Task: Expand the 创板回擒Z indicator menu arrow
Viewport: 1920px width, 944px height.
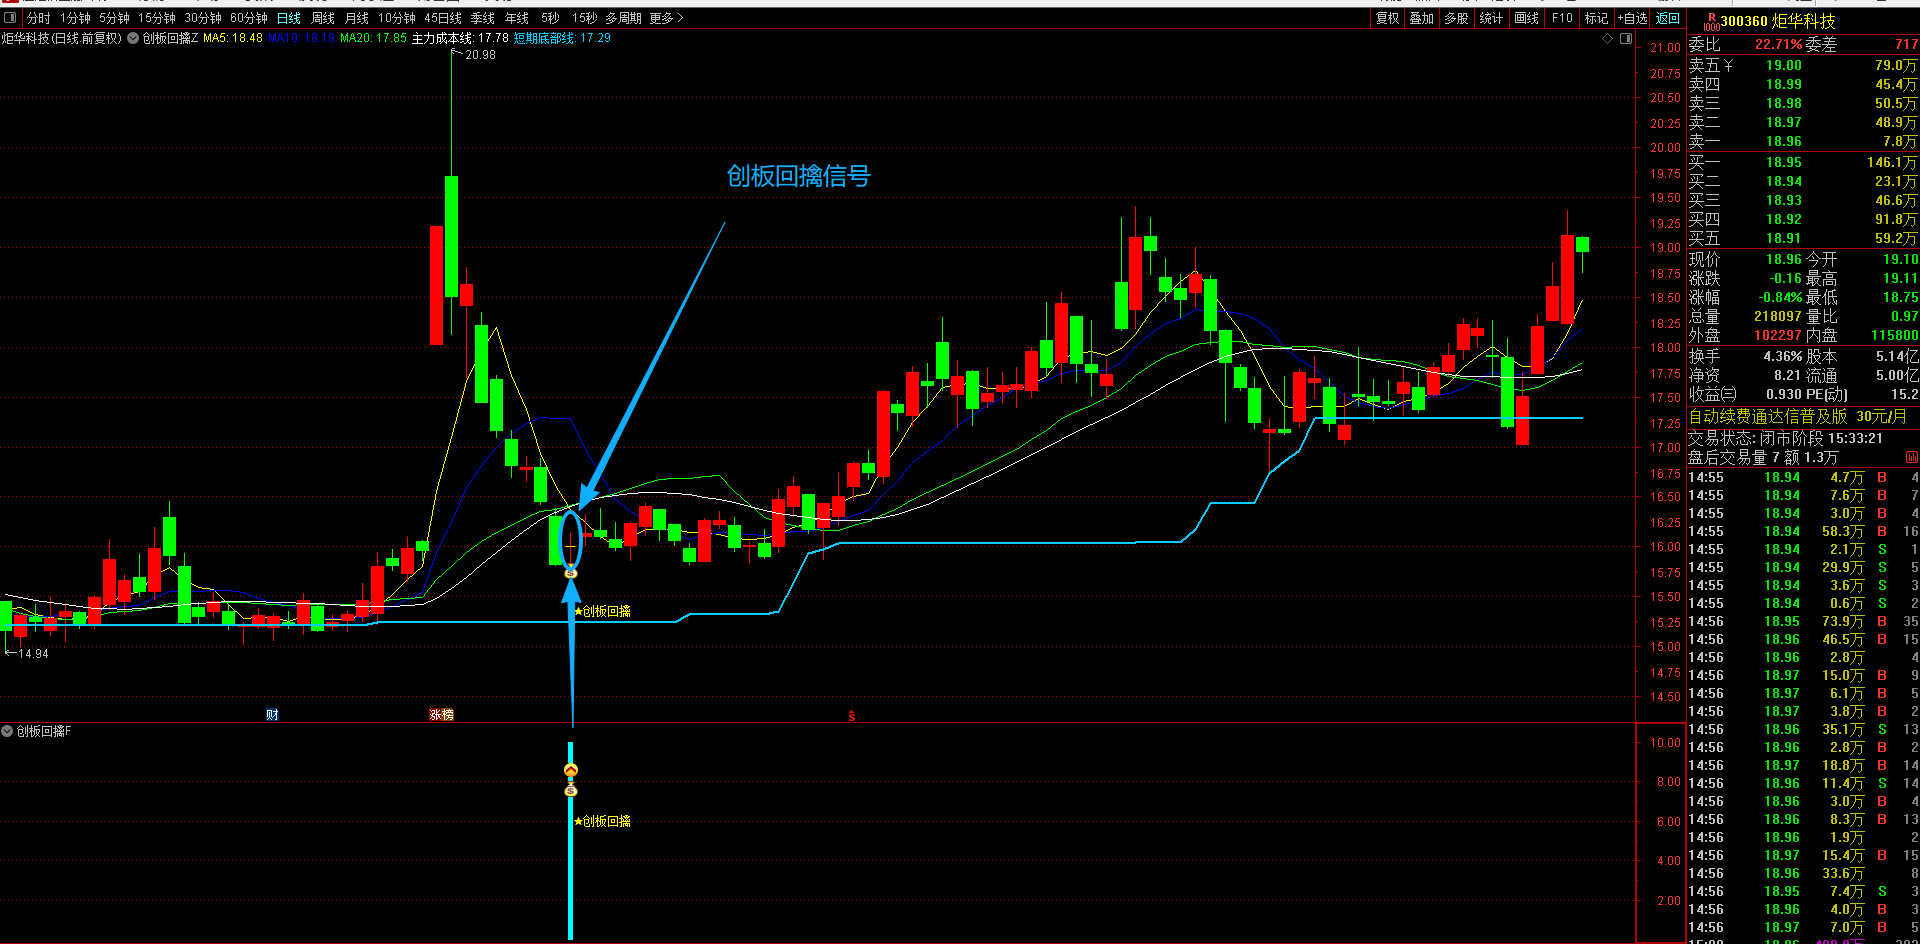Action: pyautogui.click(x=133, y=38)
